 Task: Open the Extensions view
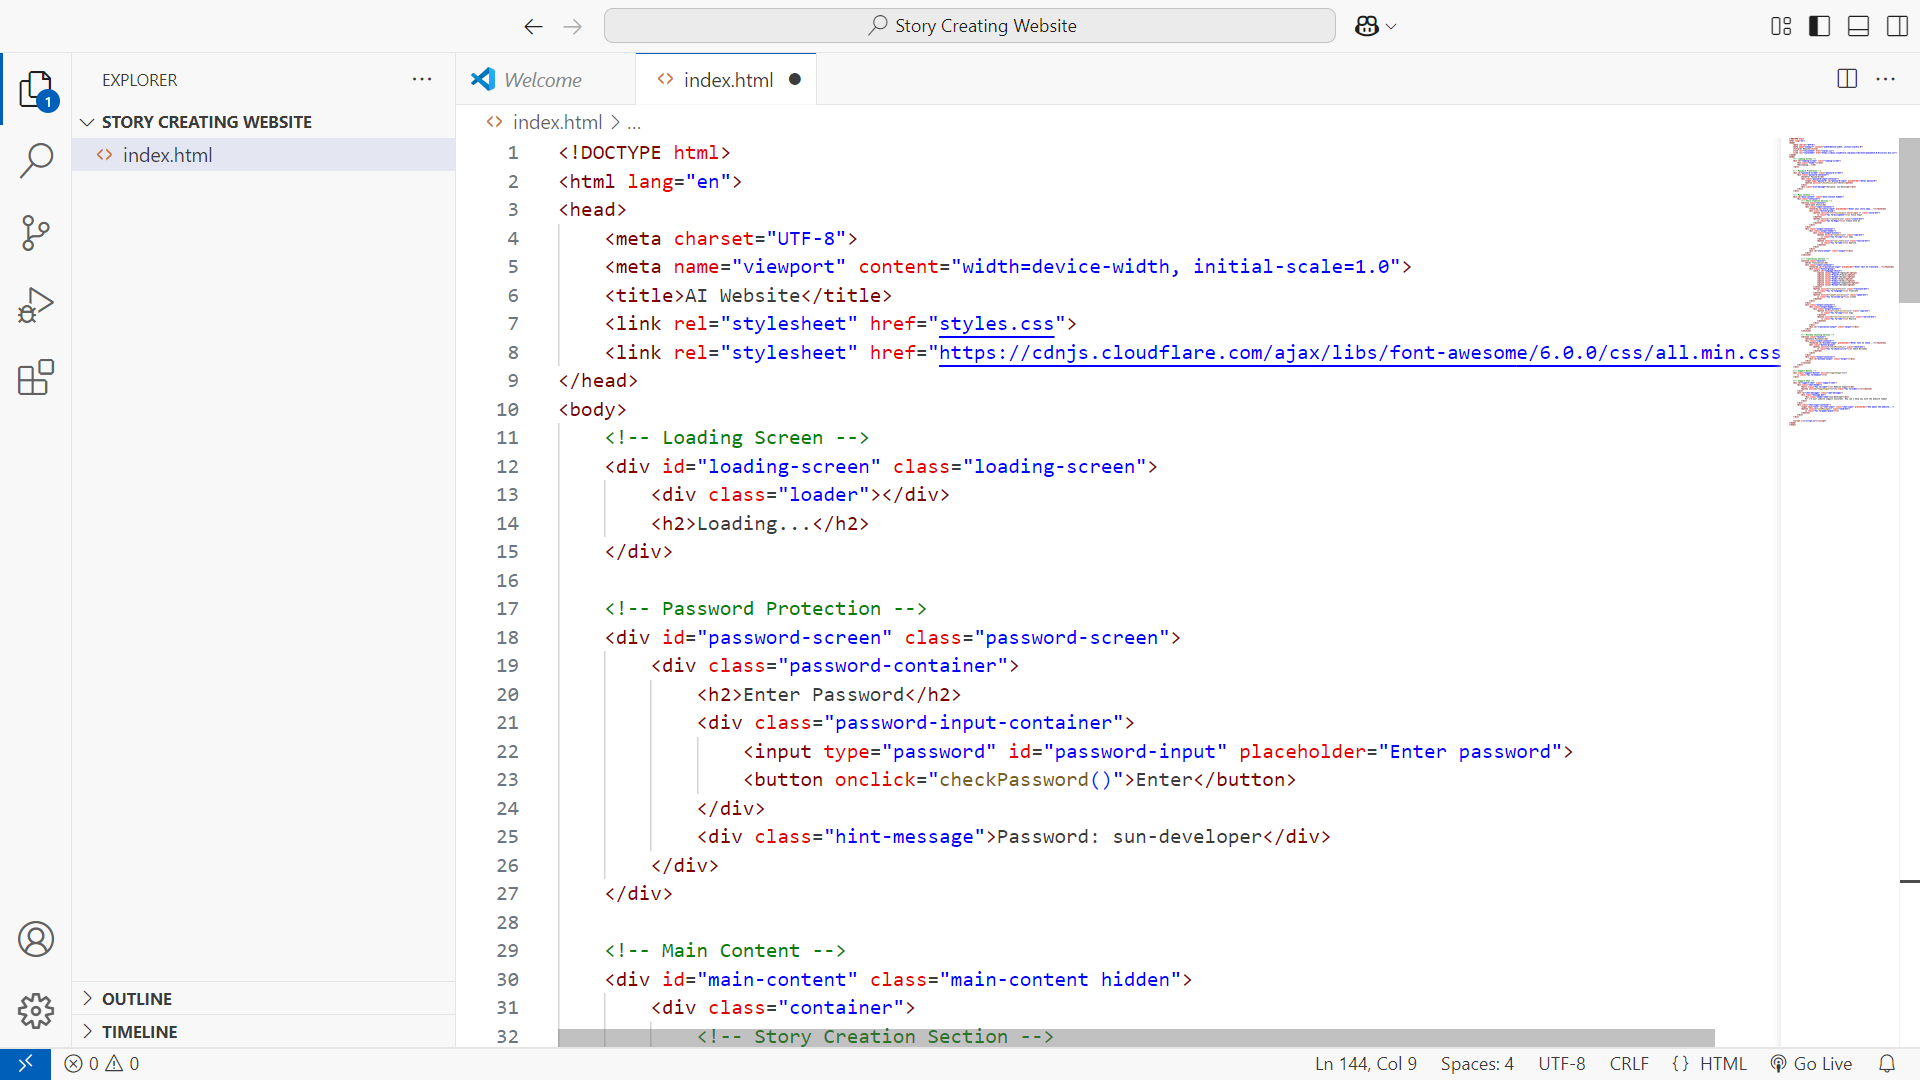[36, 377]
